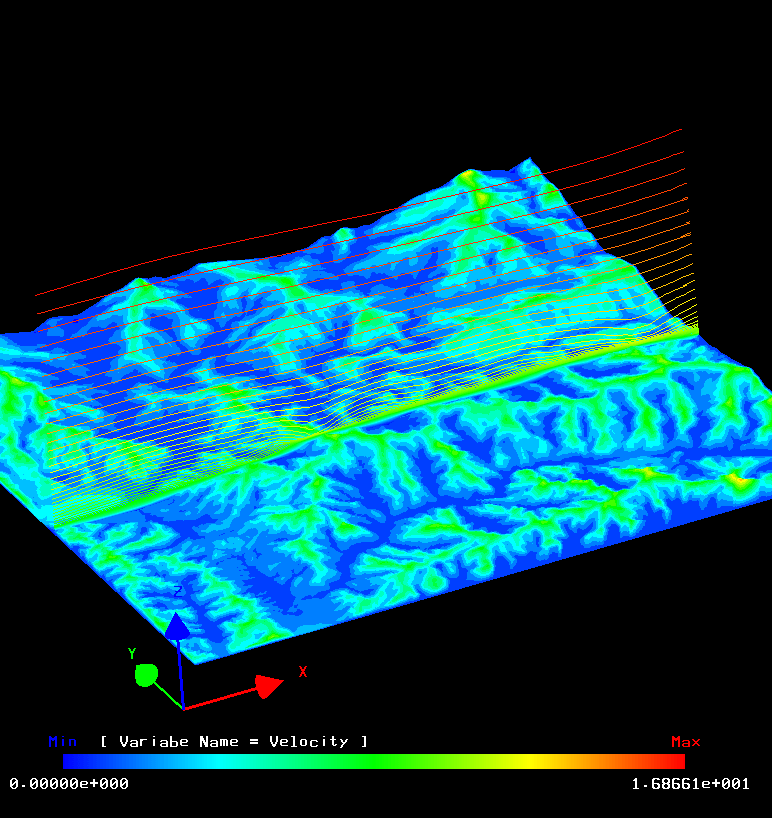The height and width of the screenshot is (818, 772).
Task: Click the maximum value 1.68661e+001
Action: point(690,784)
